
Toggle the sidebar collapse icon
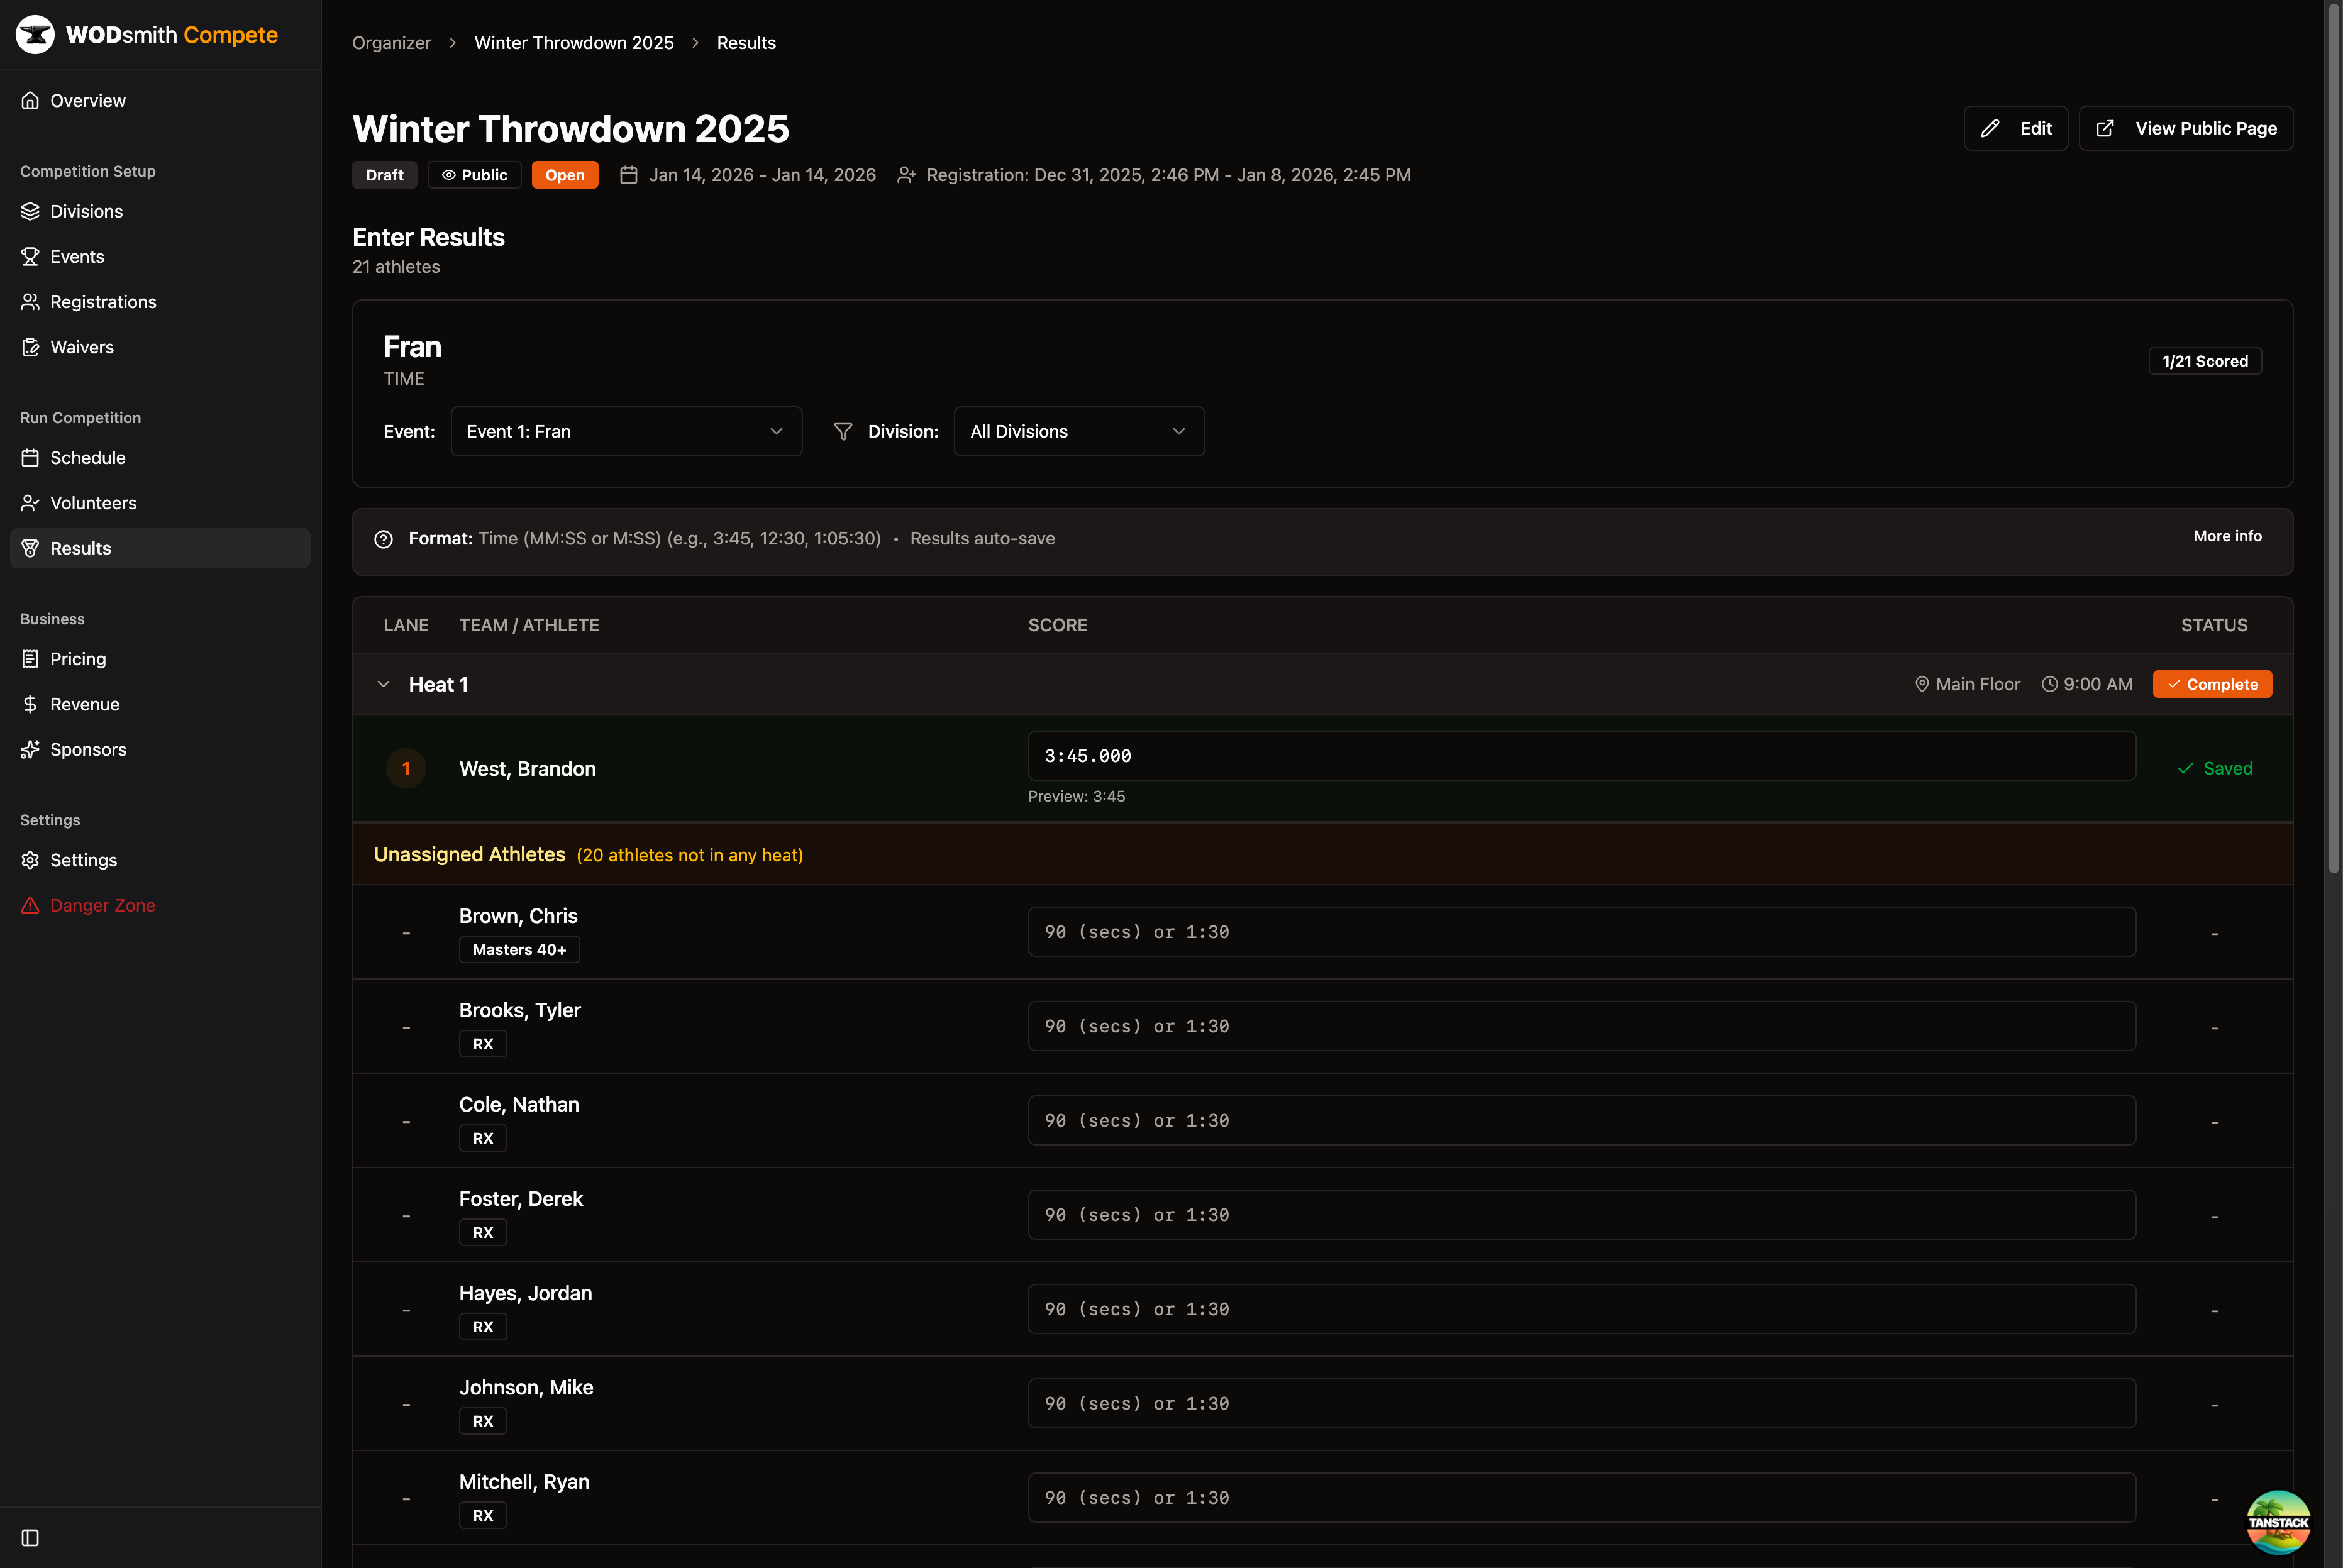coord(30,1537)
